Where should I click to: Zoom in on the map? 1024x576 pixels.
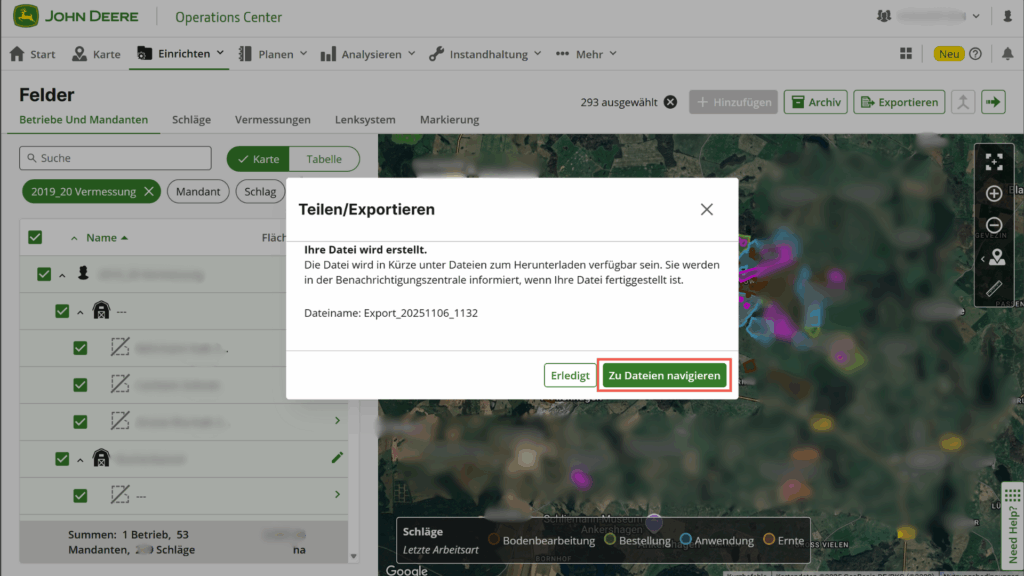pos(994,194)
